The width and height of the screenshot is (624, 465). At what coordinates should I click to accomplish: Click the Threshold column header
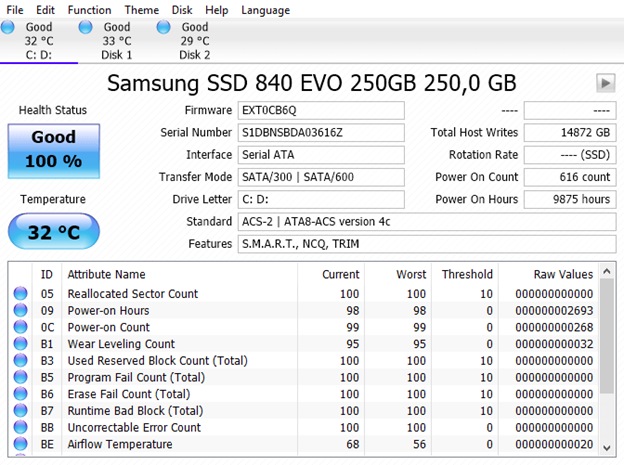pyautogui.click(x=465, y=274)
